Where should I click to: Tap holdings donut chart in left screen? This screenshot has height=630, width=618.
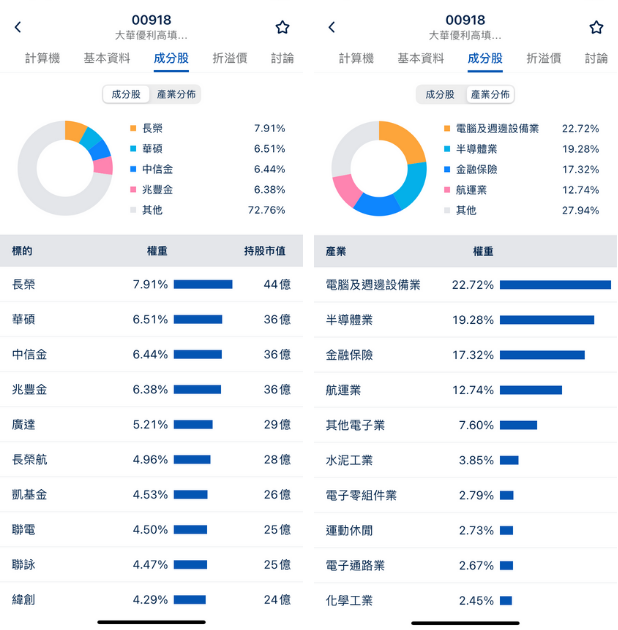pos(65,168)
